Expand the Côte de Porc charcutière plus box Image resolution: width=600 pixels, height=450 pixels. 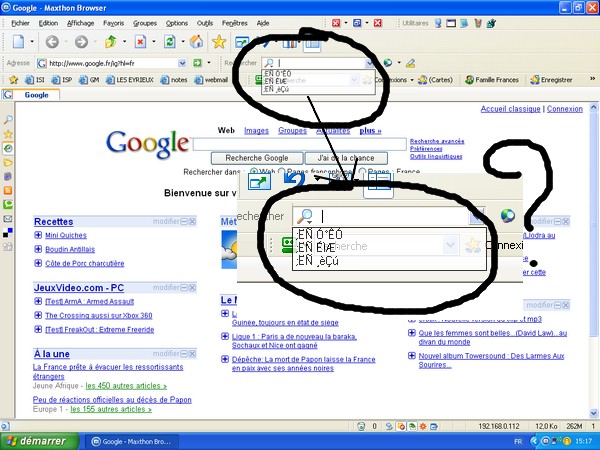[38, 263]
